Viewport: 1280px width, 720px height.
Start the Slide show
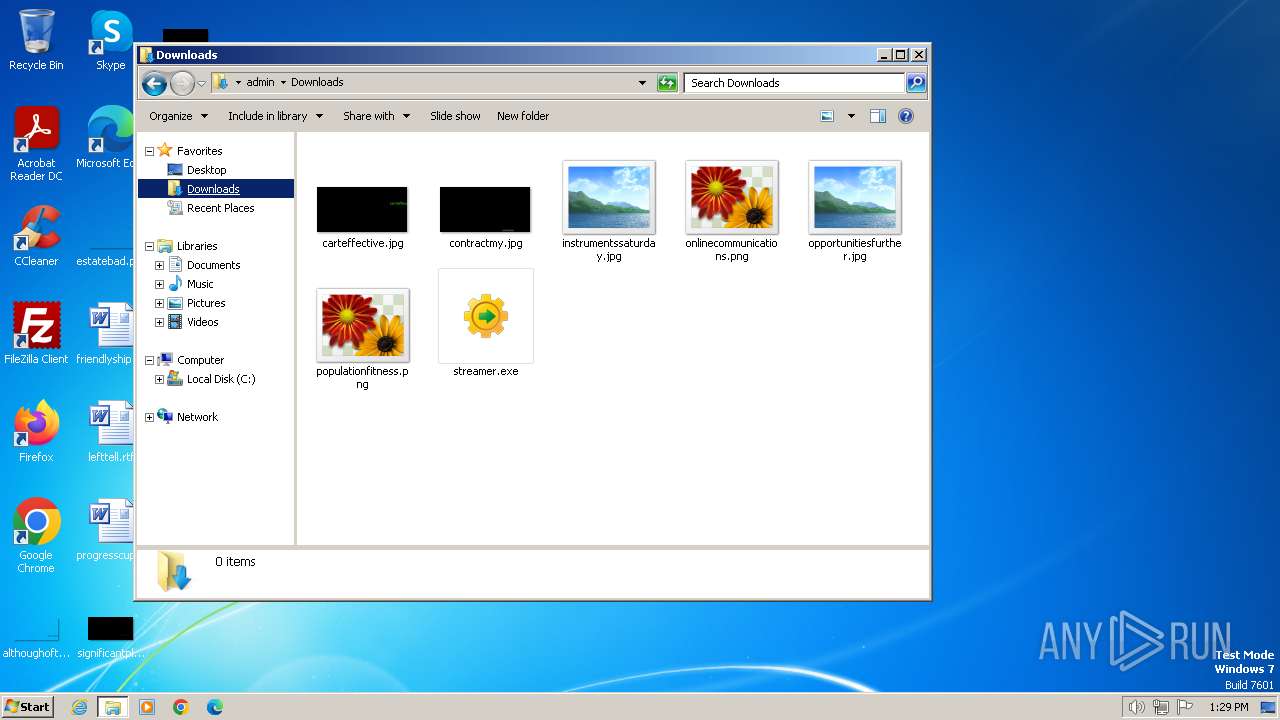[x=455, y=116]
